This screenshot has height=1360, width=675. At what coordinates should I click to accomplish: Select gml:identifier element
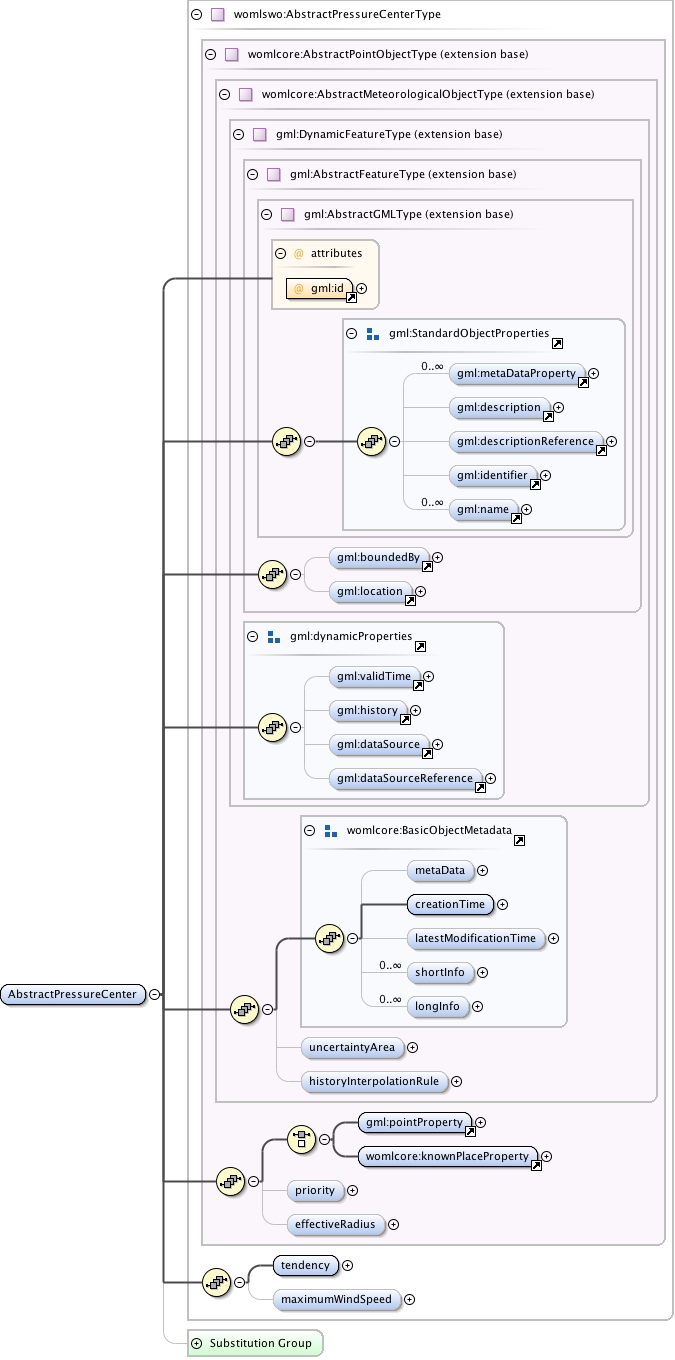coord(494,476)
